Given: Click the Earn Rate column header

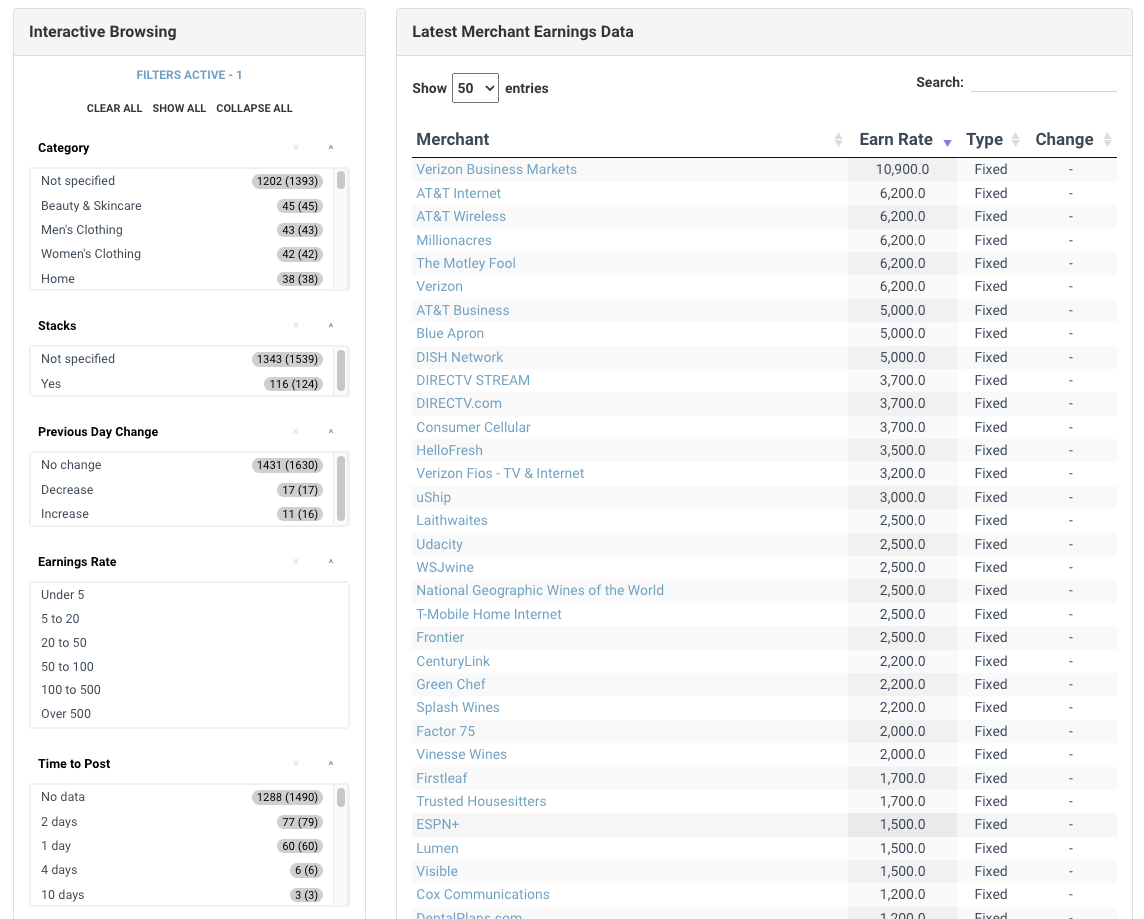Looking at the screenshot, I should (896, 139).
